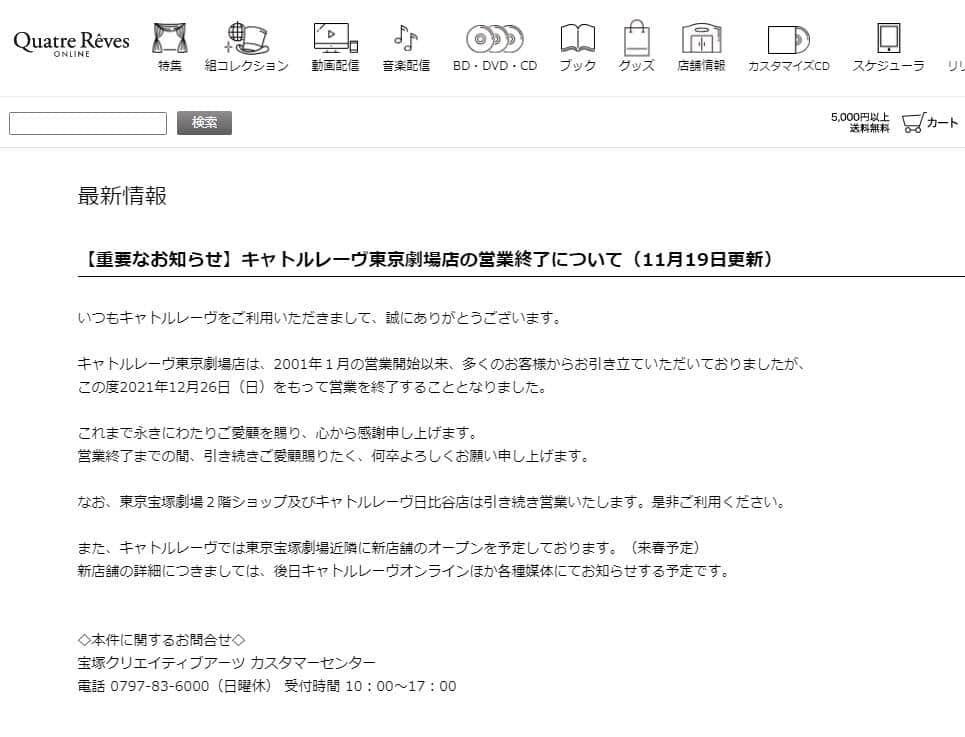The image size is (965, 737).
Task: Click the Quatre Rêves Online logo
Action: 70,42
